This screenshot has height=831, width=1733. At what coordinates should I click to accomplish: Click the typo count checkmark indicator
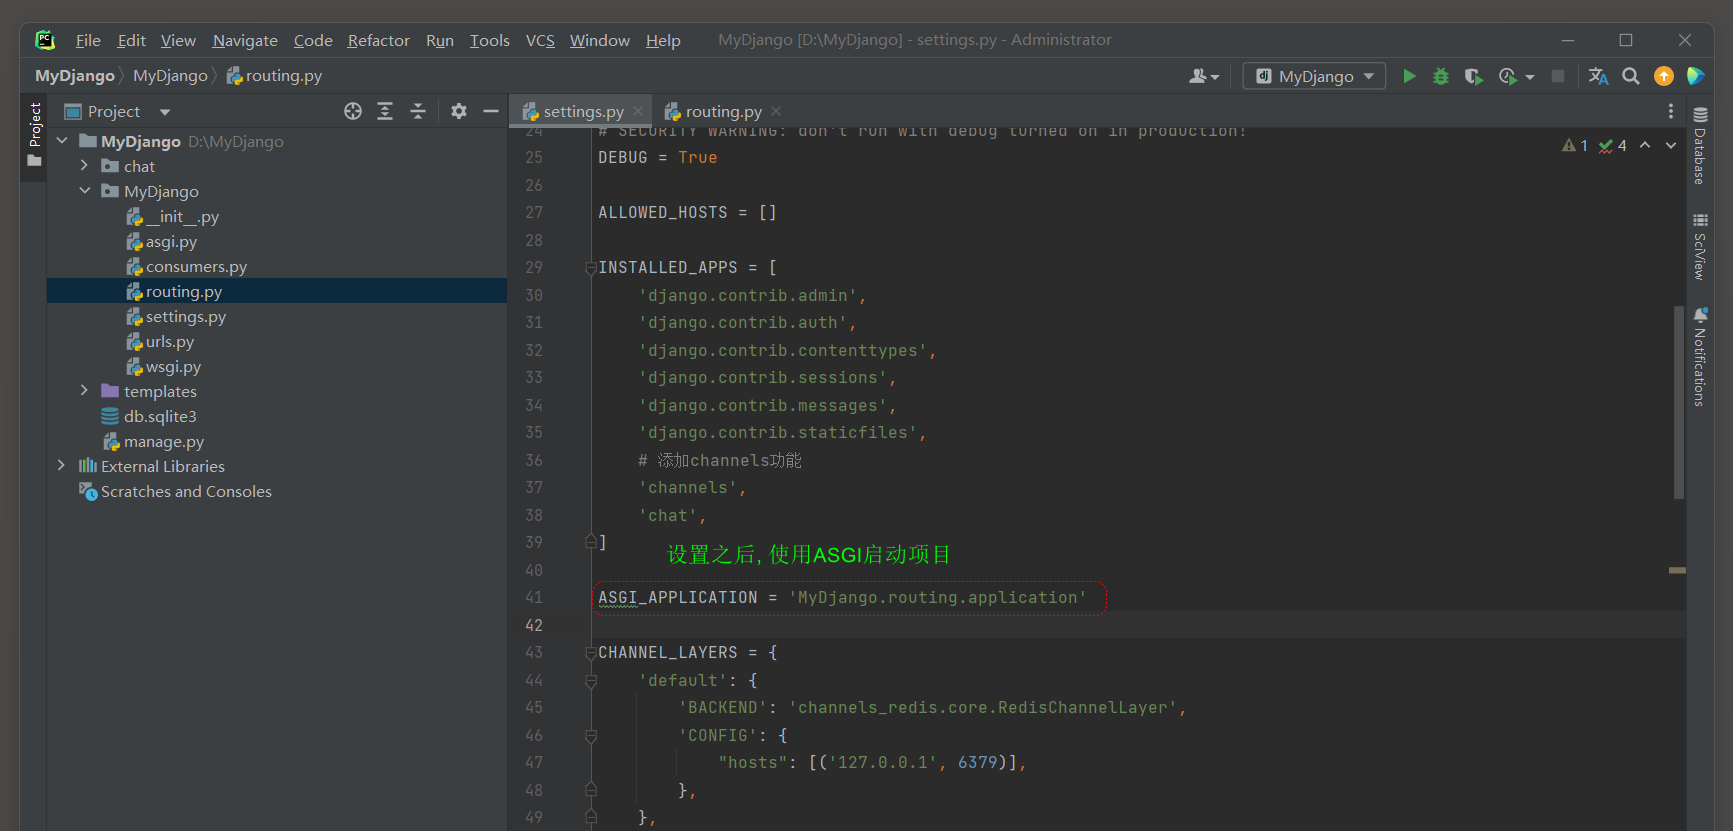pyautogui.click(x=1613, y=146)
